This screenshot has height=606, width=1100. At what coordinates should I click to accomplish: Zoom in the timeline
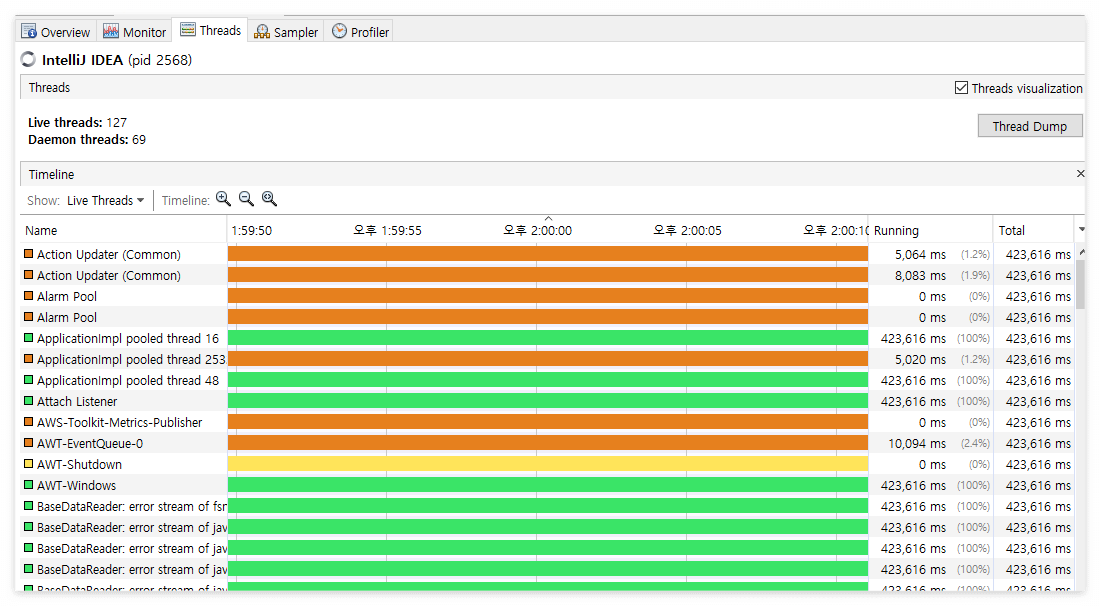(223, 199)
